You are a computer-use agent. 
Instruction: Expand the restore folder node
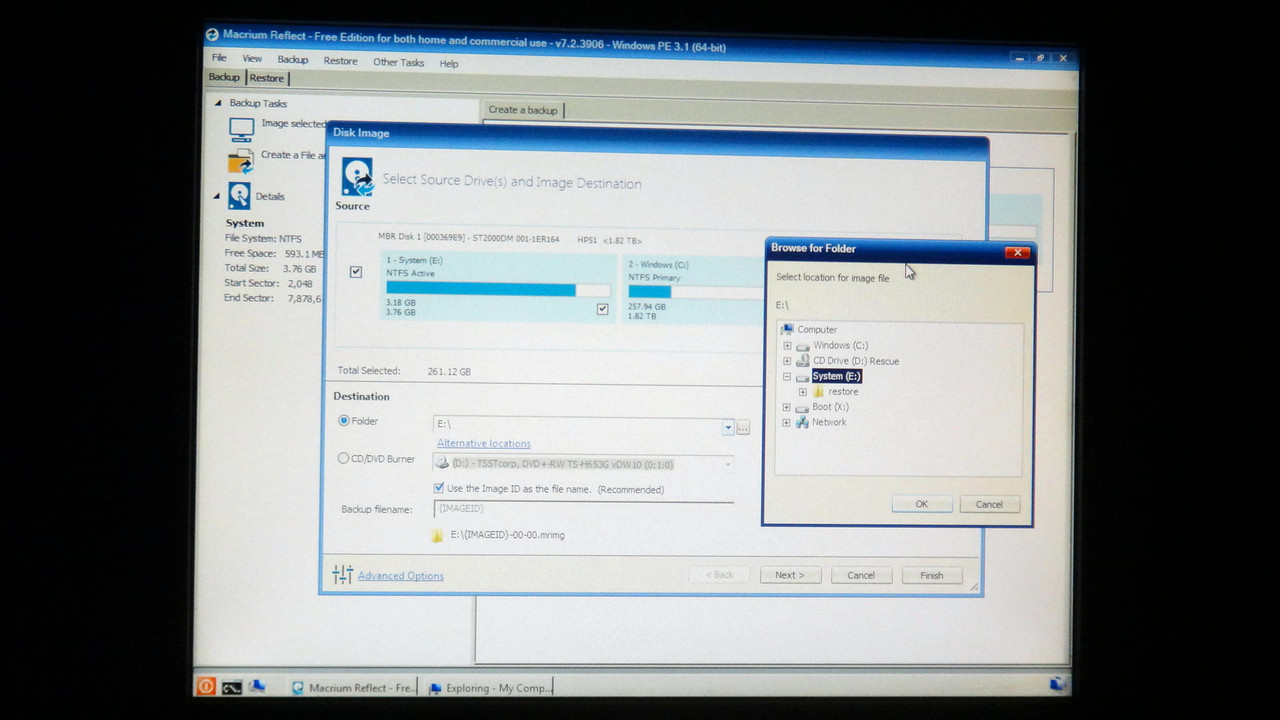pos(802,392)
